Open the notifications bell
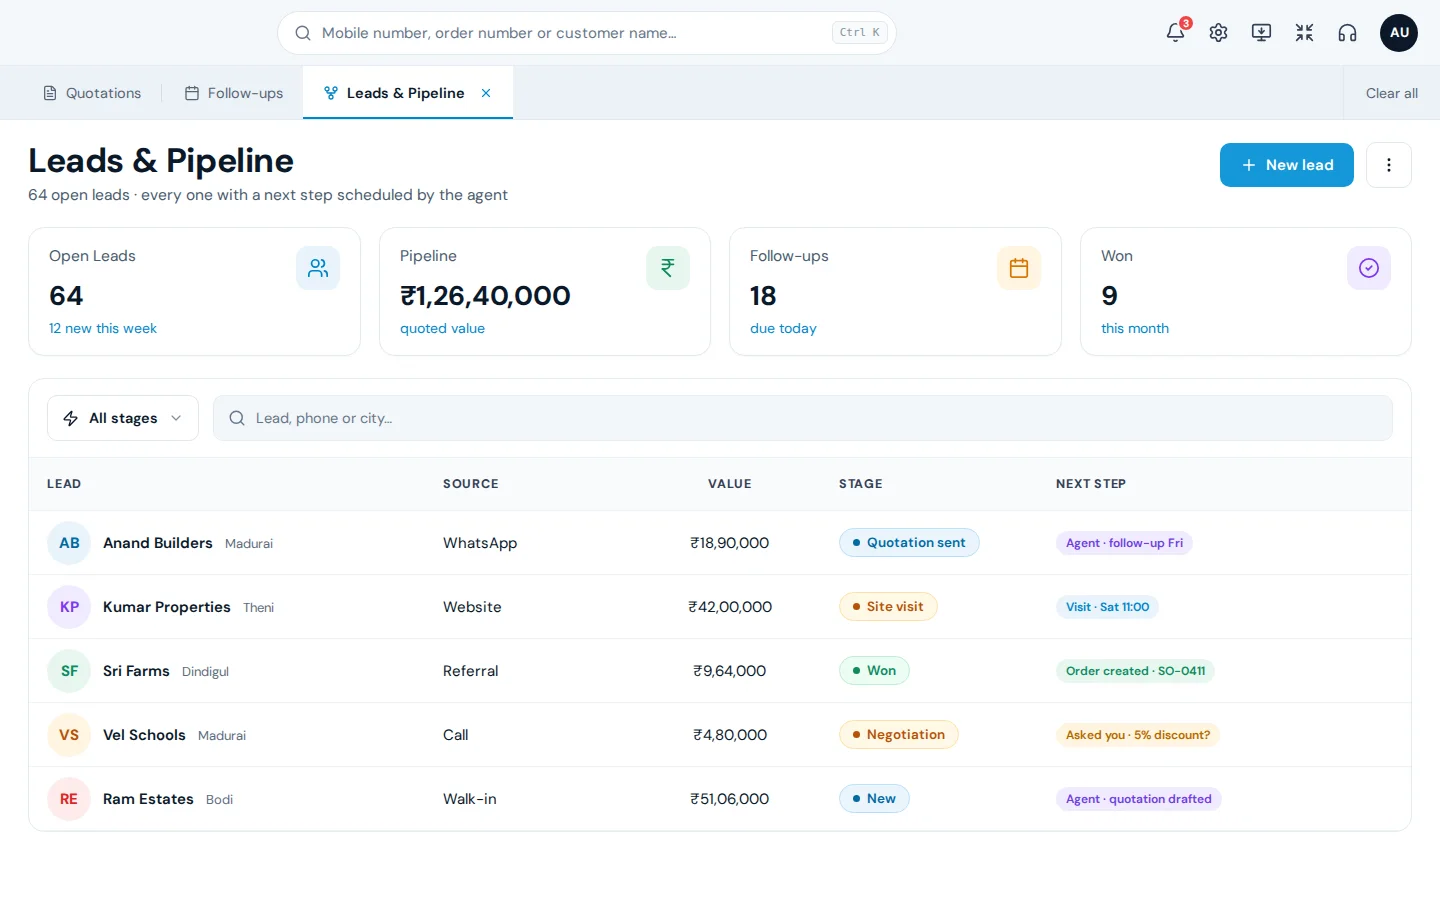 point(1175,33)
